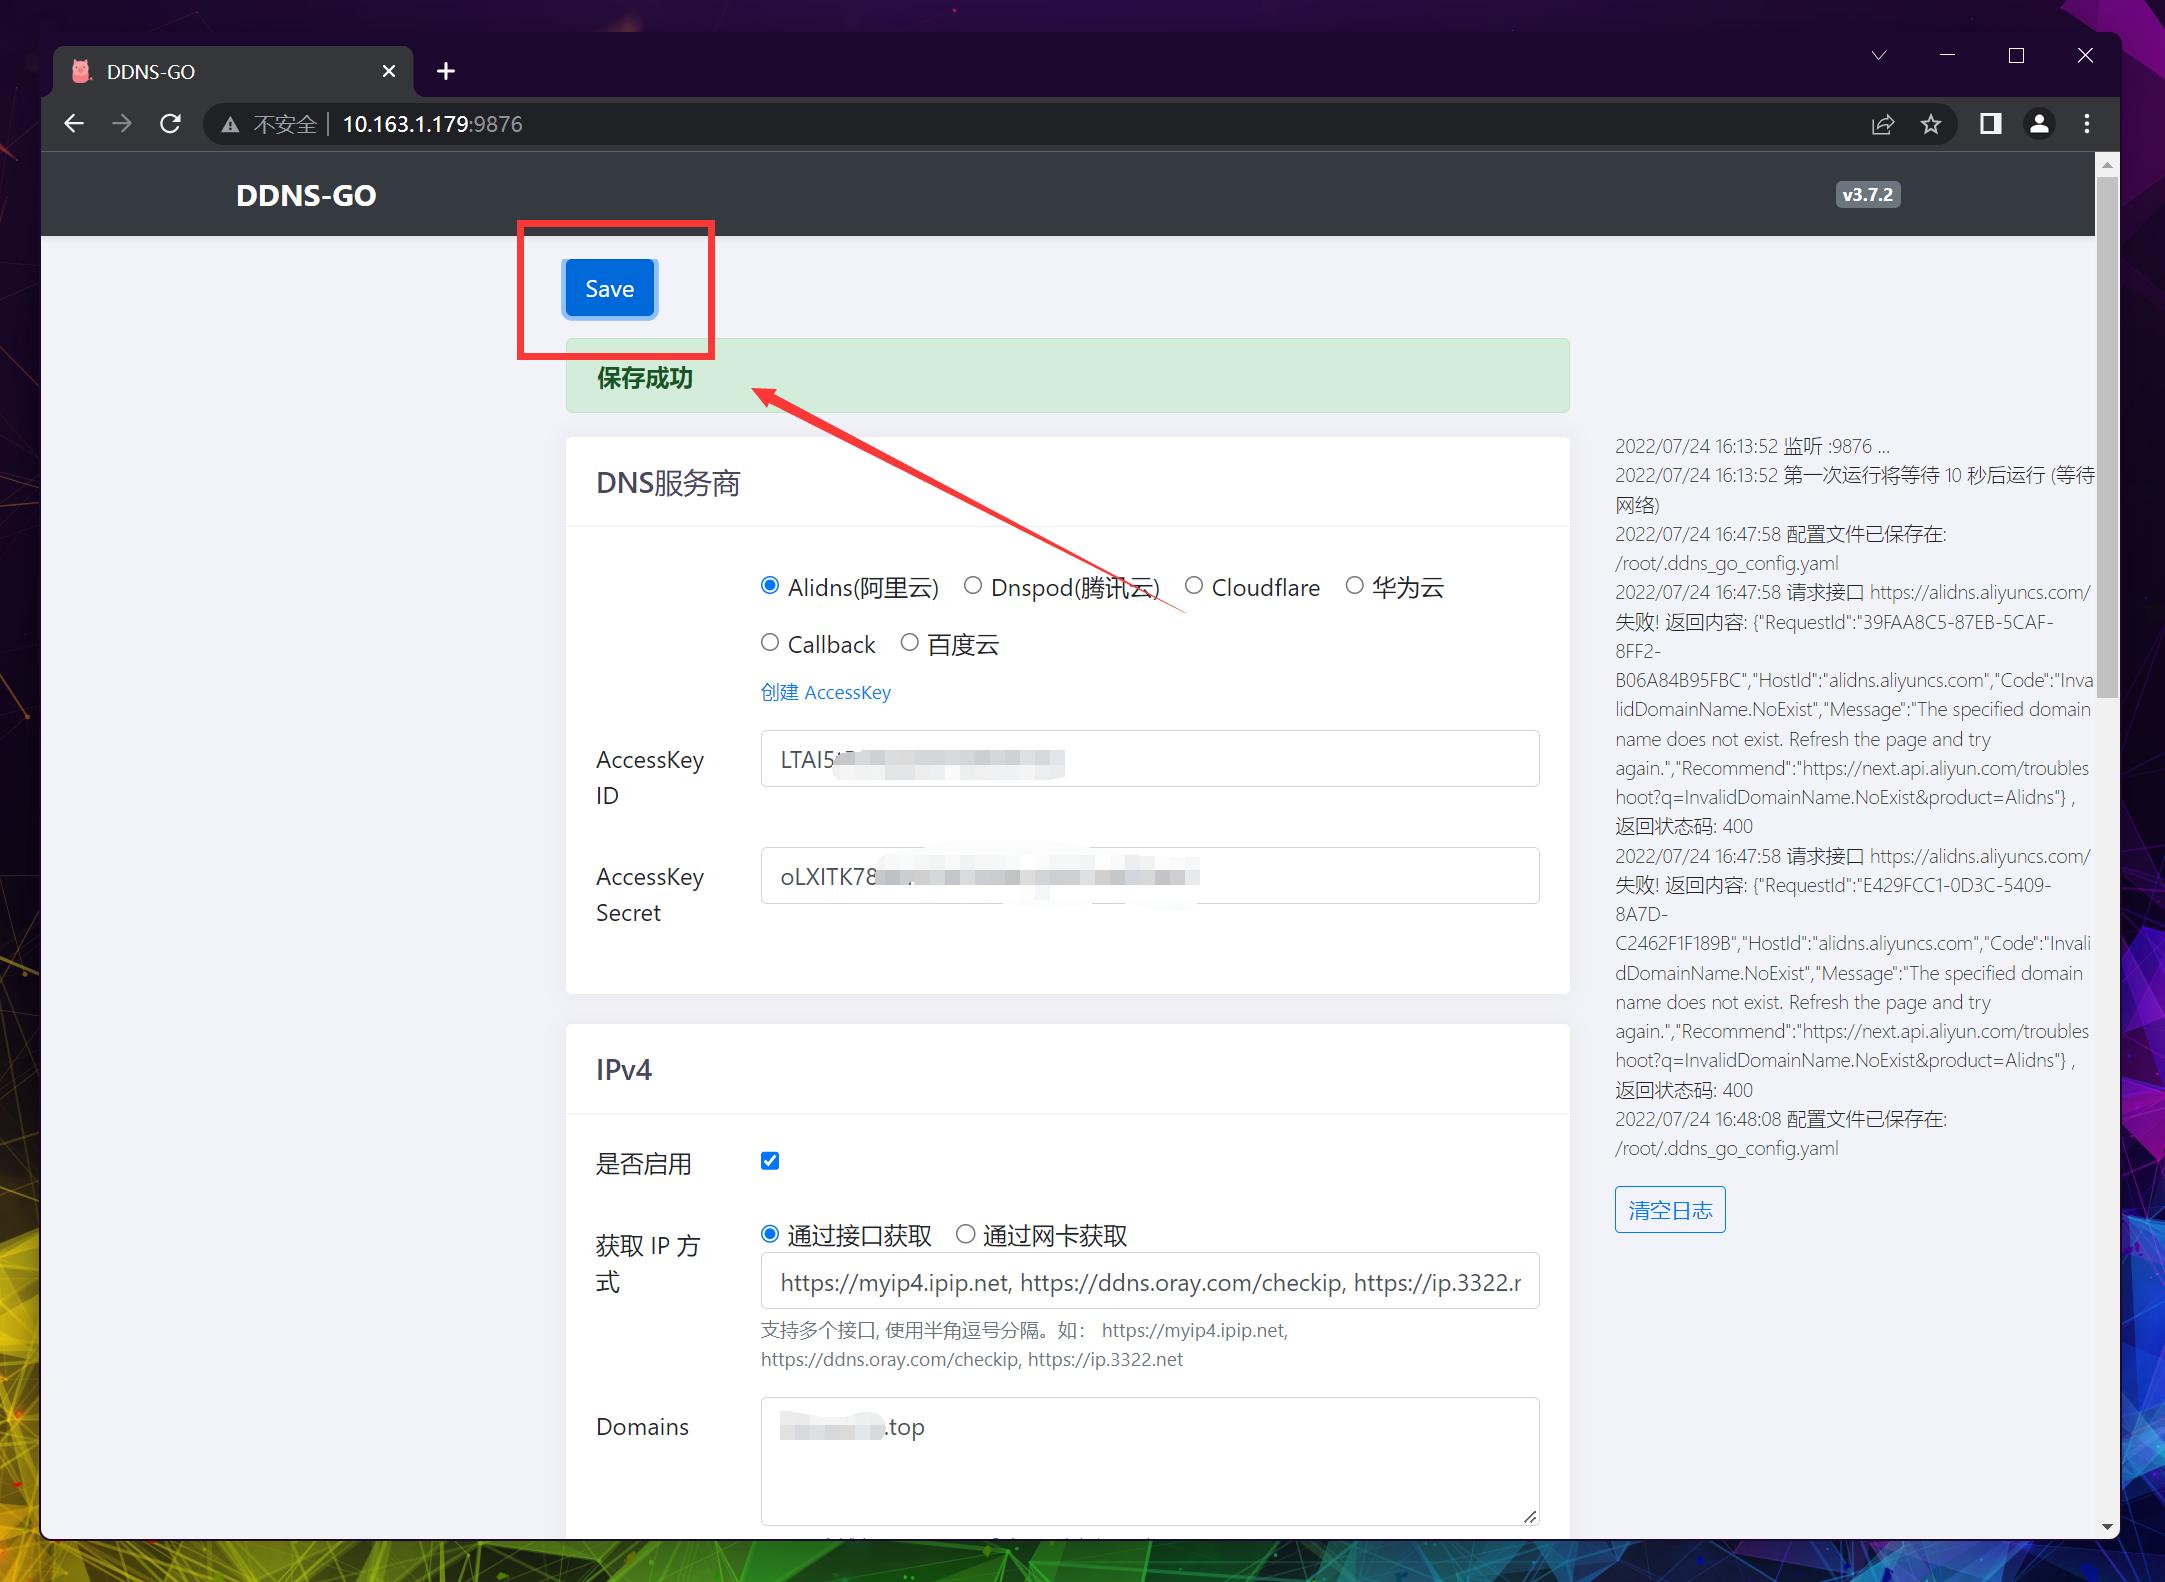The width and height of the screenshot is (2165, 1582).
Task: Disable the IPv4 是否启用 checkbox
Action: pyautogui.click(x=769, y=1160)
